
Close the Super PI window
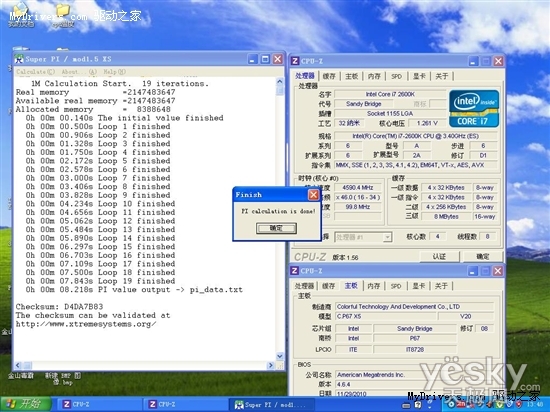(278, 59)
